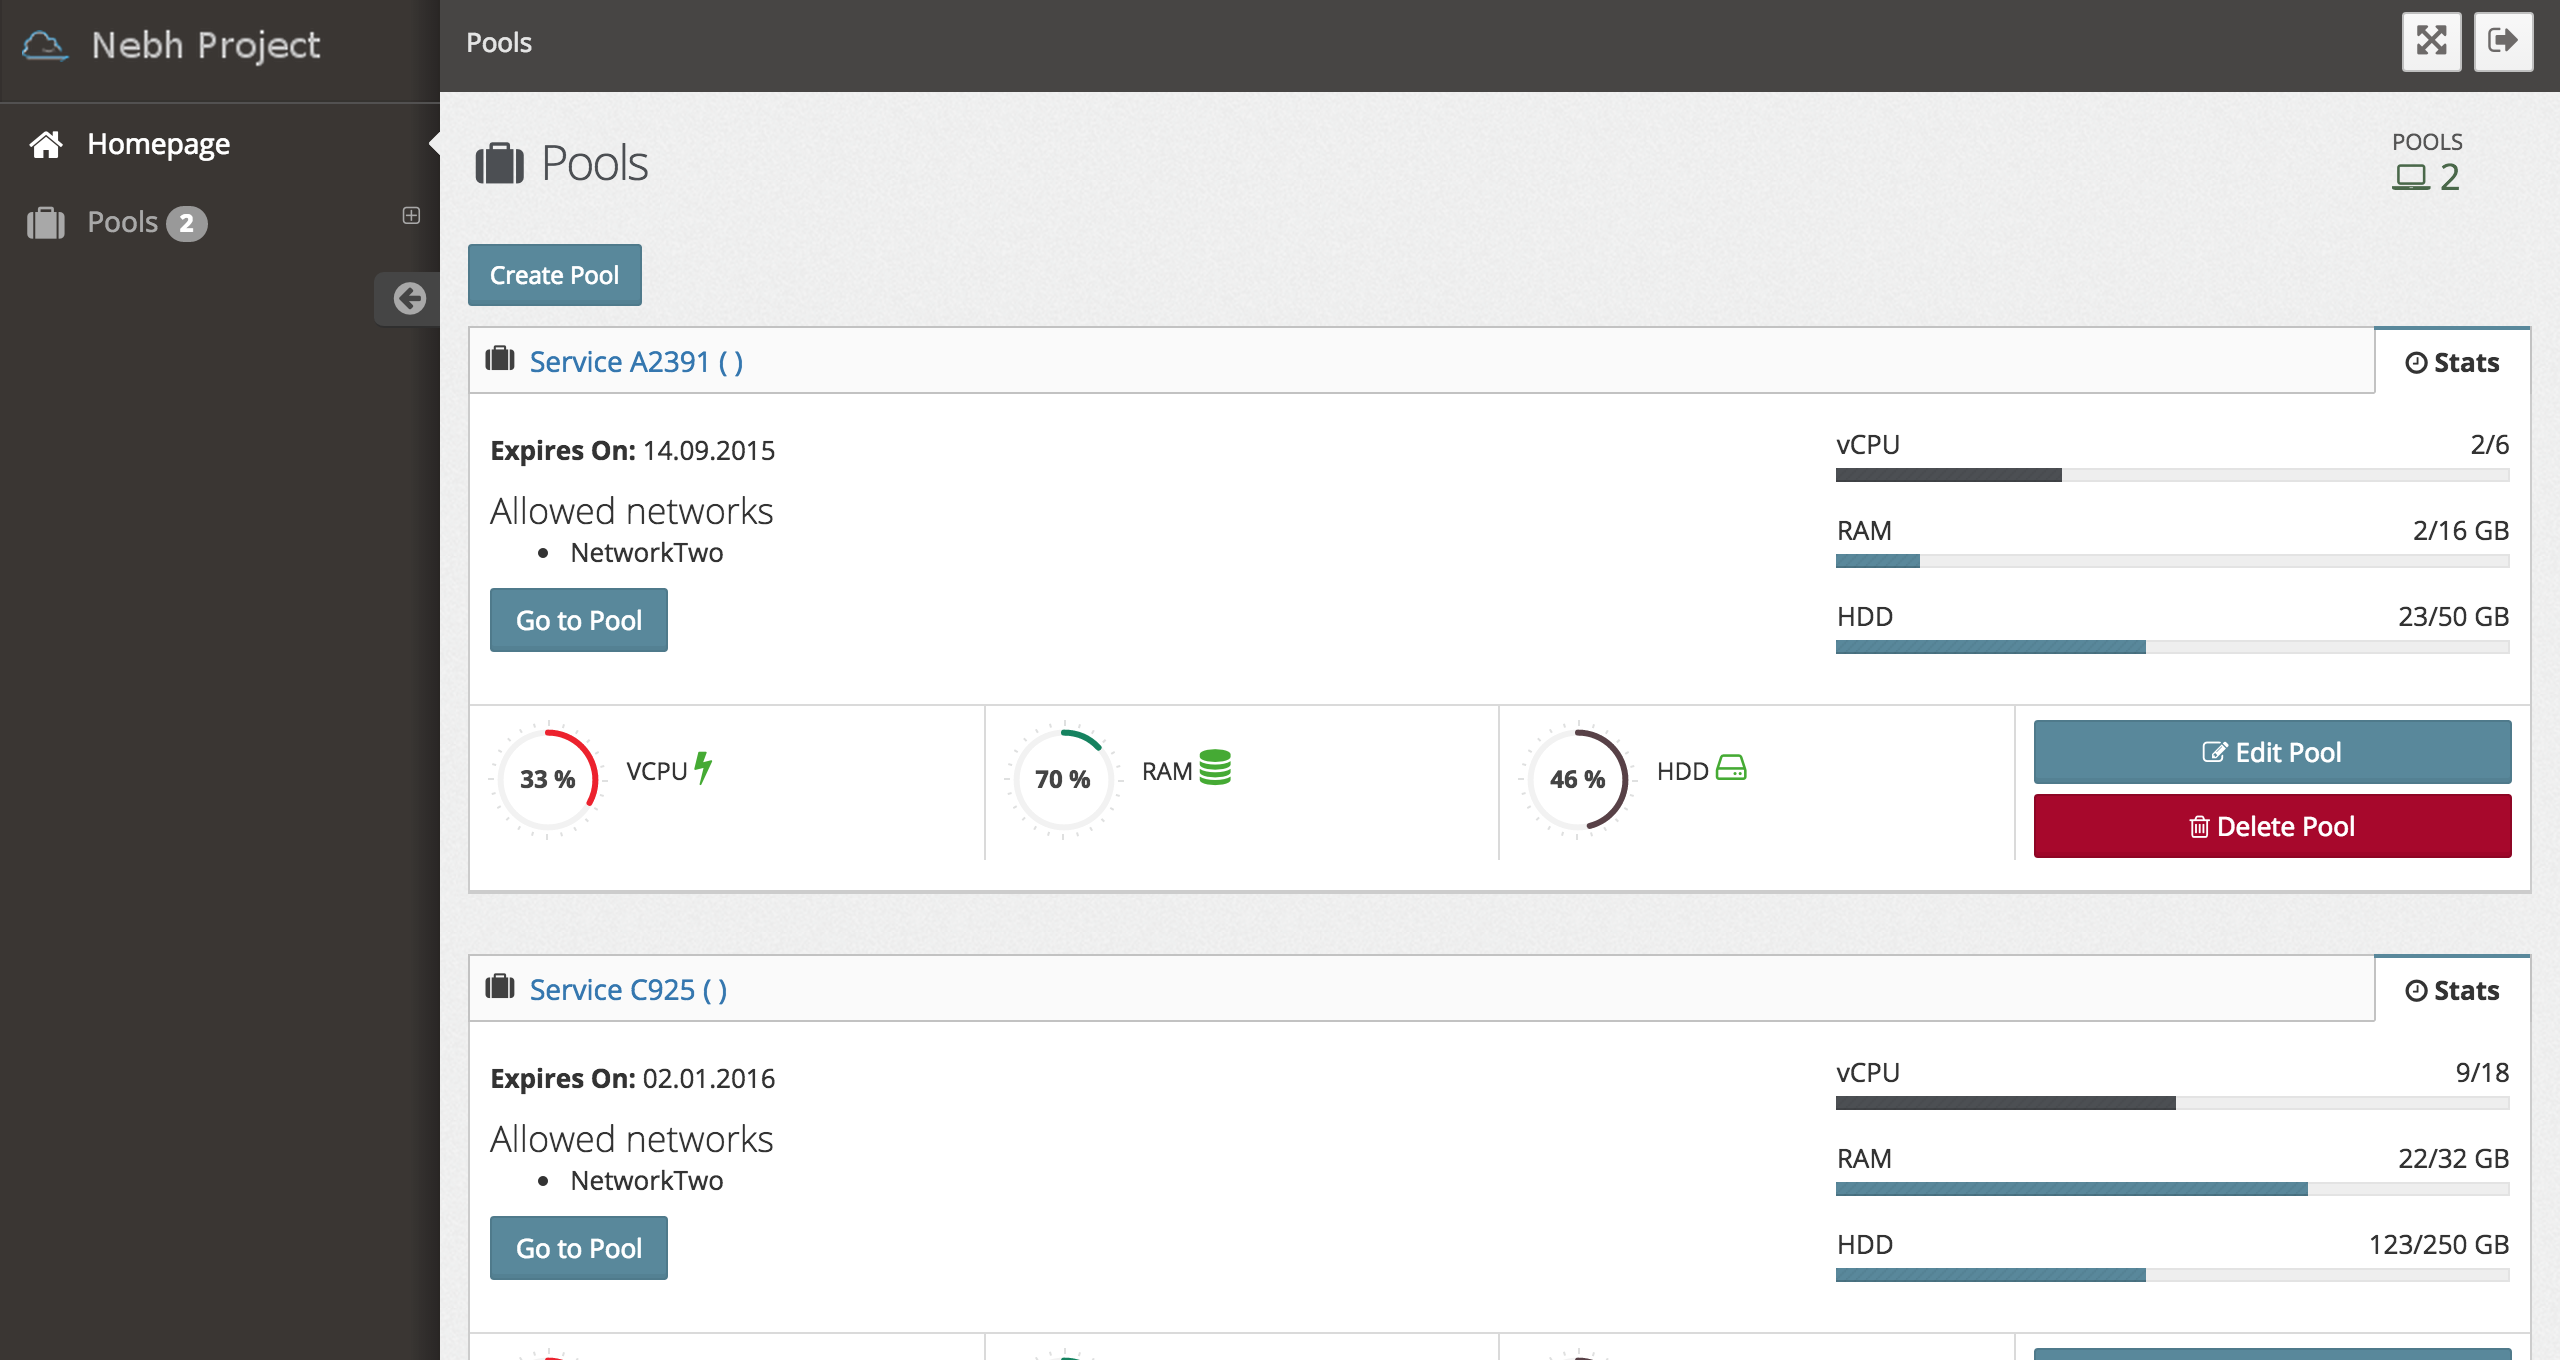Click briefcase icon beside Service A2391
2560x1360 pixels.
(x=500, y=359)
